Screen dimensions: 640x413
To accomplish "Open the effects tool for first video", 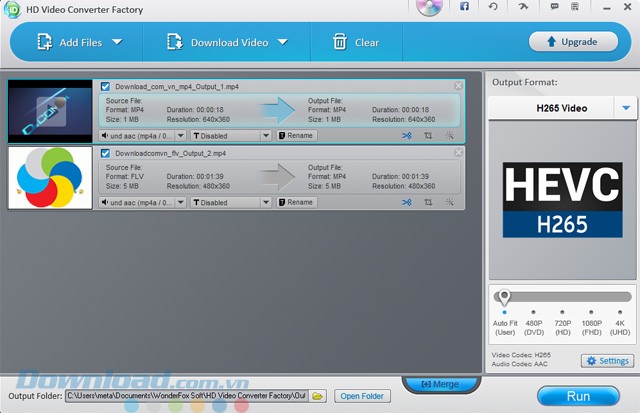I will [x=450, y=135].
